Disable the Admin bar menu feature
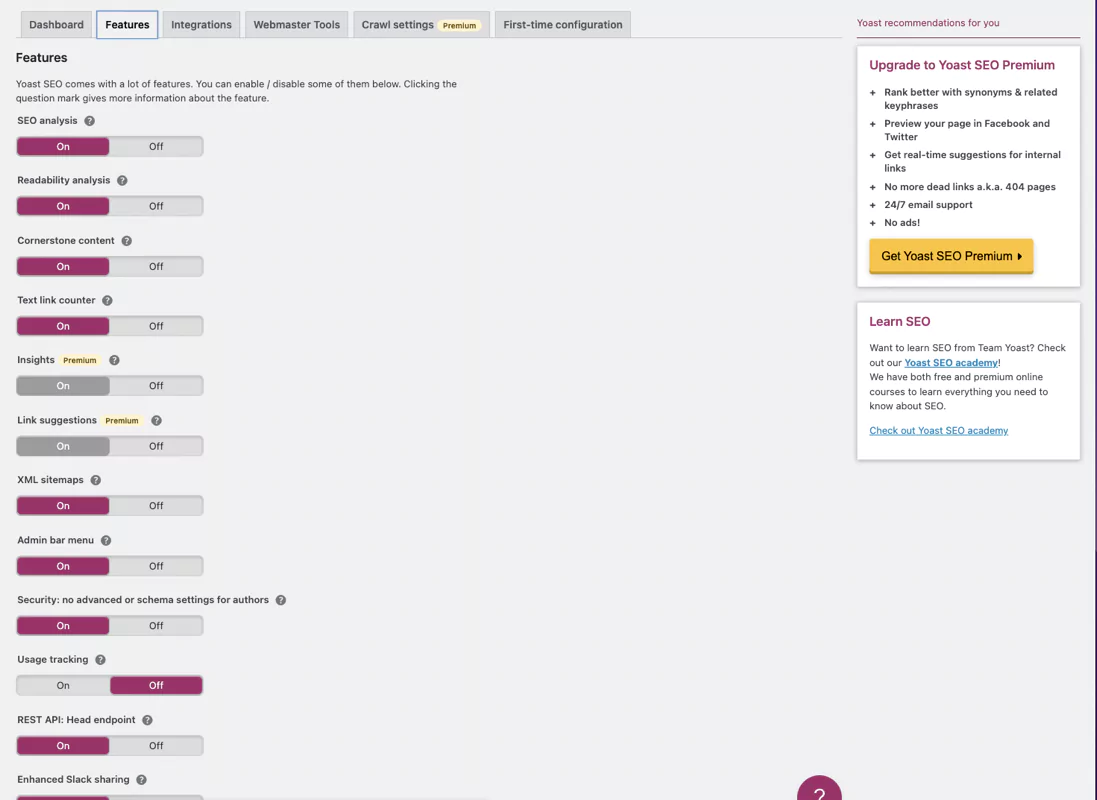The height and width of the screenshot is (800, 1097). pyautogui.click(x=156, y=565)
